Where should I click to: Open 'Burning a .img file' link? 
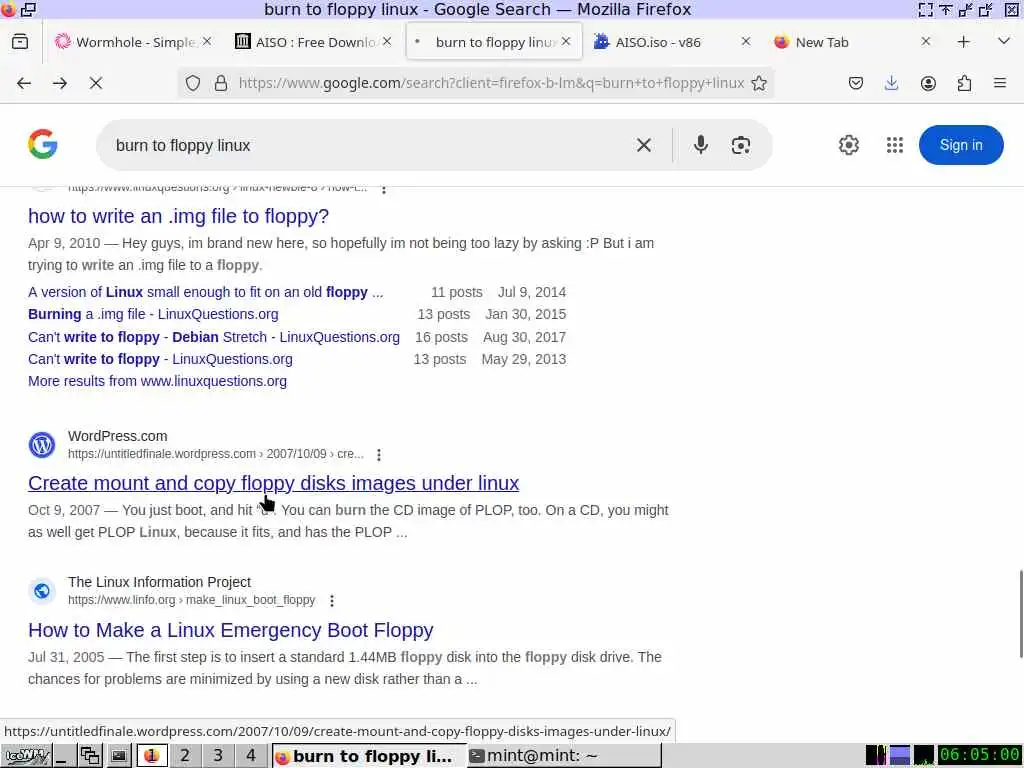click(x=153, y=314)
